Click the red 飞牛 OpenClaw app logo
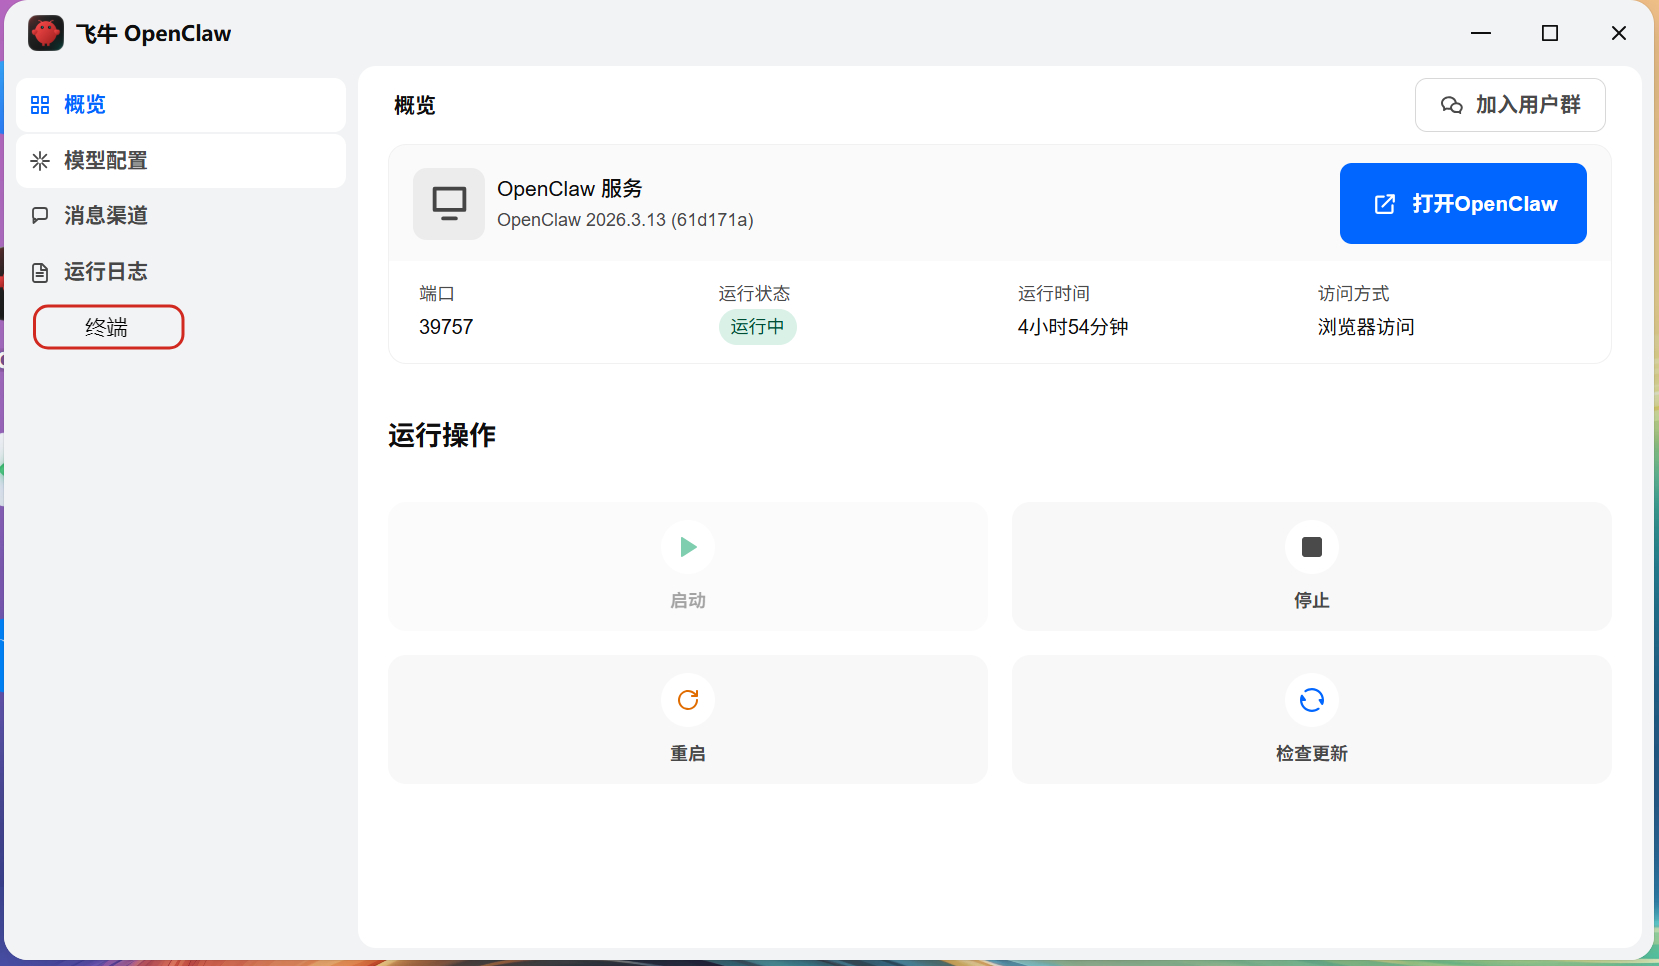 pyautogui.click(x=46, y=33)
